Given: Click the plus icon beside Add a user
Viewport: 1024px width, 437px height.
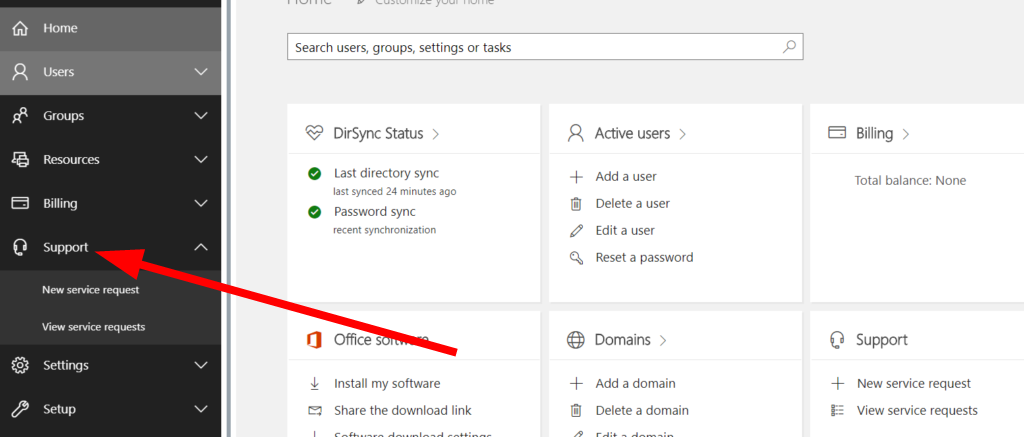Looking at the screenshot, I should pos(576,177).
